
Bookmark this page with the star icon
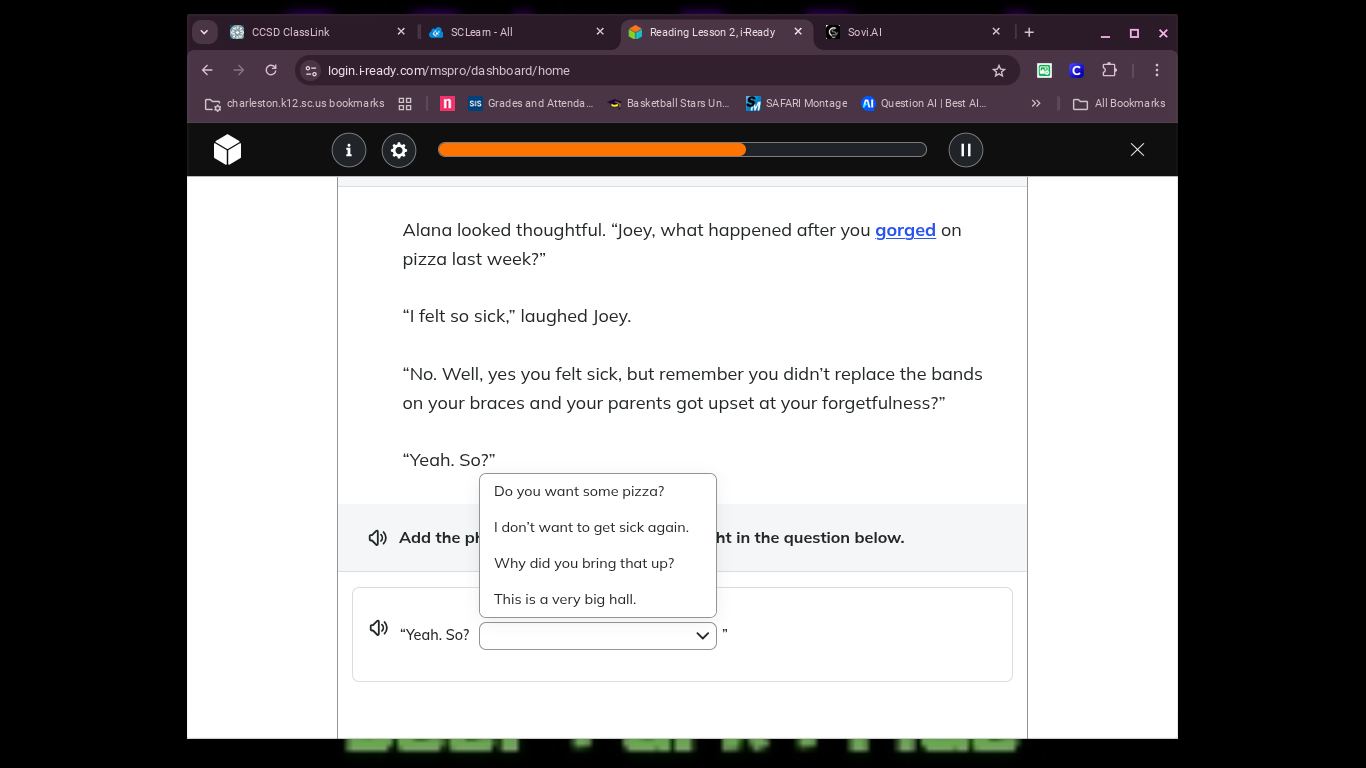point(998,70)
